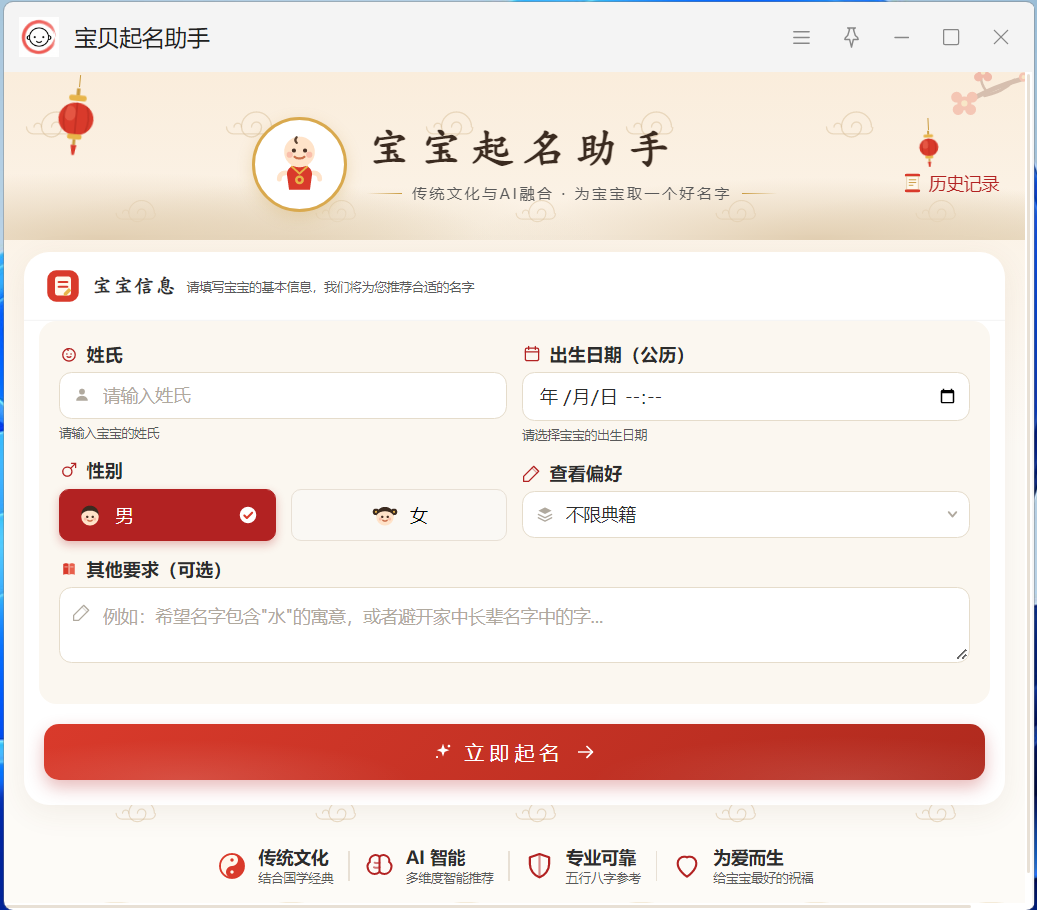This screenshot has height=910, width=1037.
Task: Click the arrow icon on 立即起名
Action: (585, 752)
